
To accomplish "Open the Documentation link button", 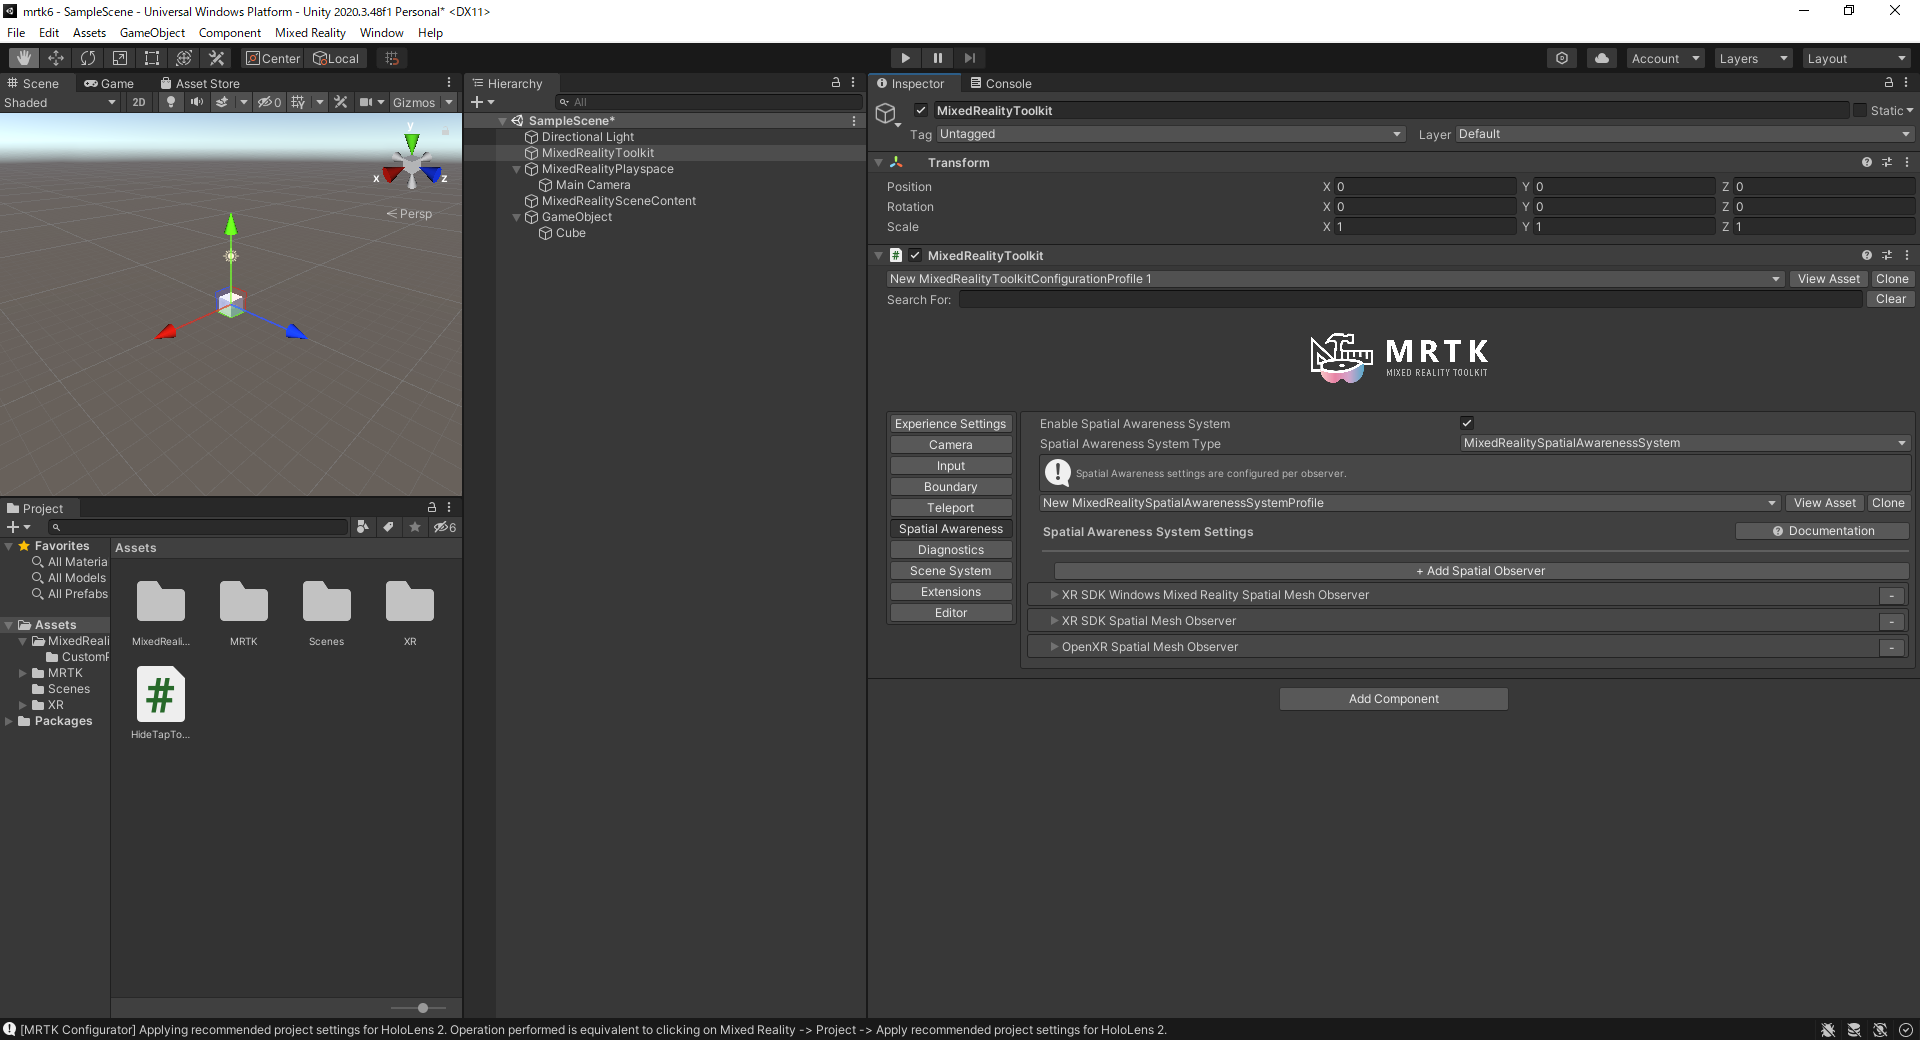I will (x=1823, y=531).
